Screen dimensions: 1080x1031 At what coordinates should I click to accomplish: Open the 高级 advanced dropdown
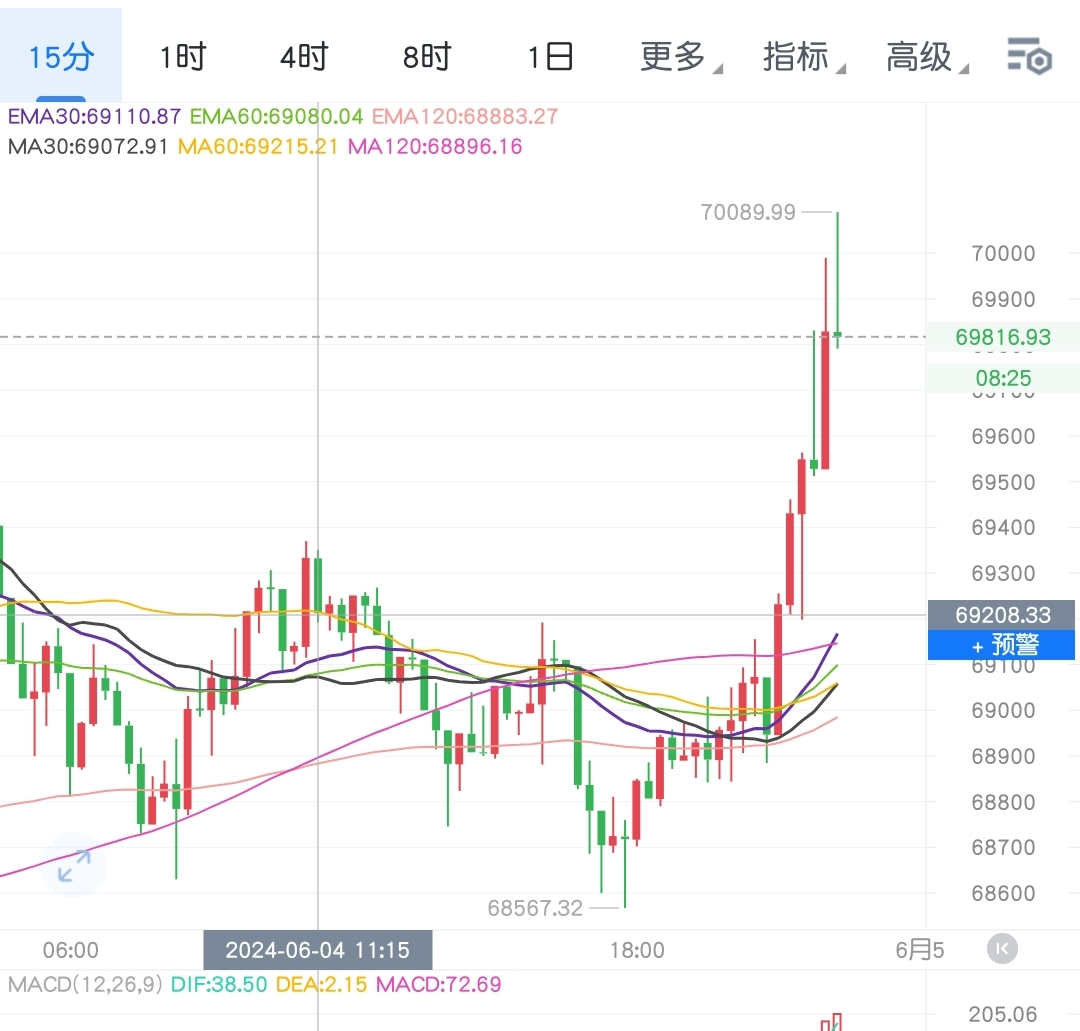tap(926, 56)
